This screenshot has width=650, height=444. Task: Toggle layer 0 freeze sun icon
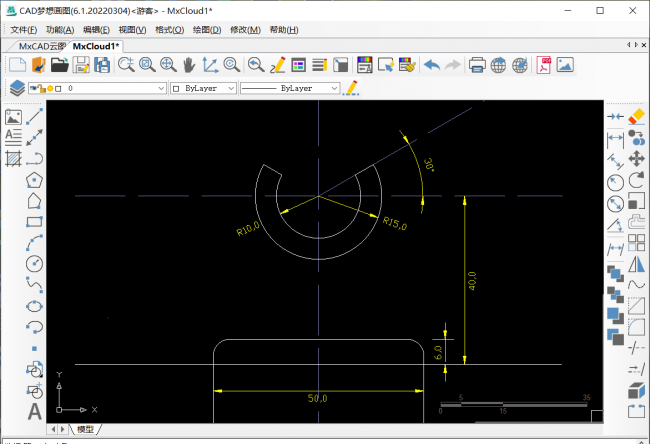(x=50, y=88)
